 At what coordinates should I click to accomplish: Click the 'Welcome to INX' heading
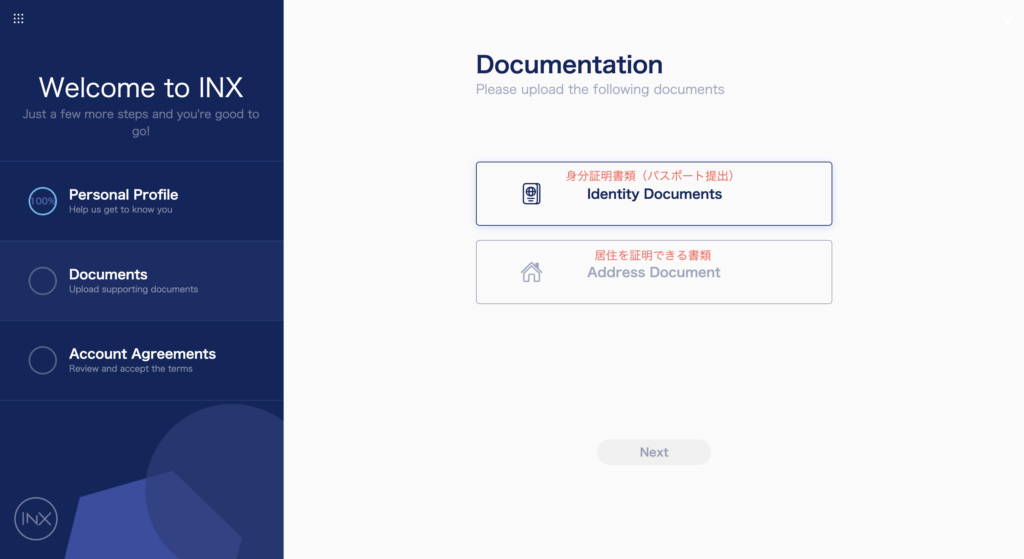(141, 88)
